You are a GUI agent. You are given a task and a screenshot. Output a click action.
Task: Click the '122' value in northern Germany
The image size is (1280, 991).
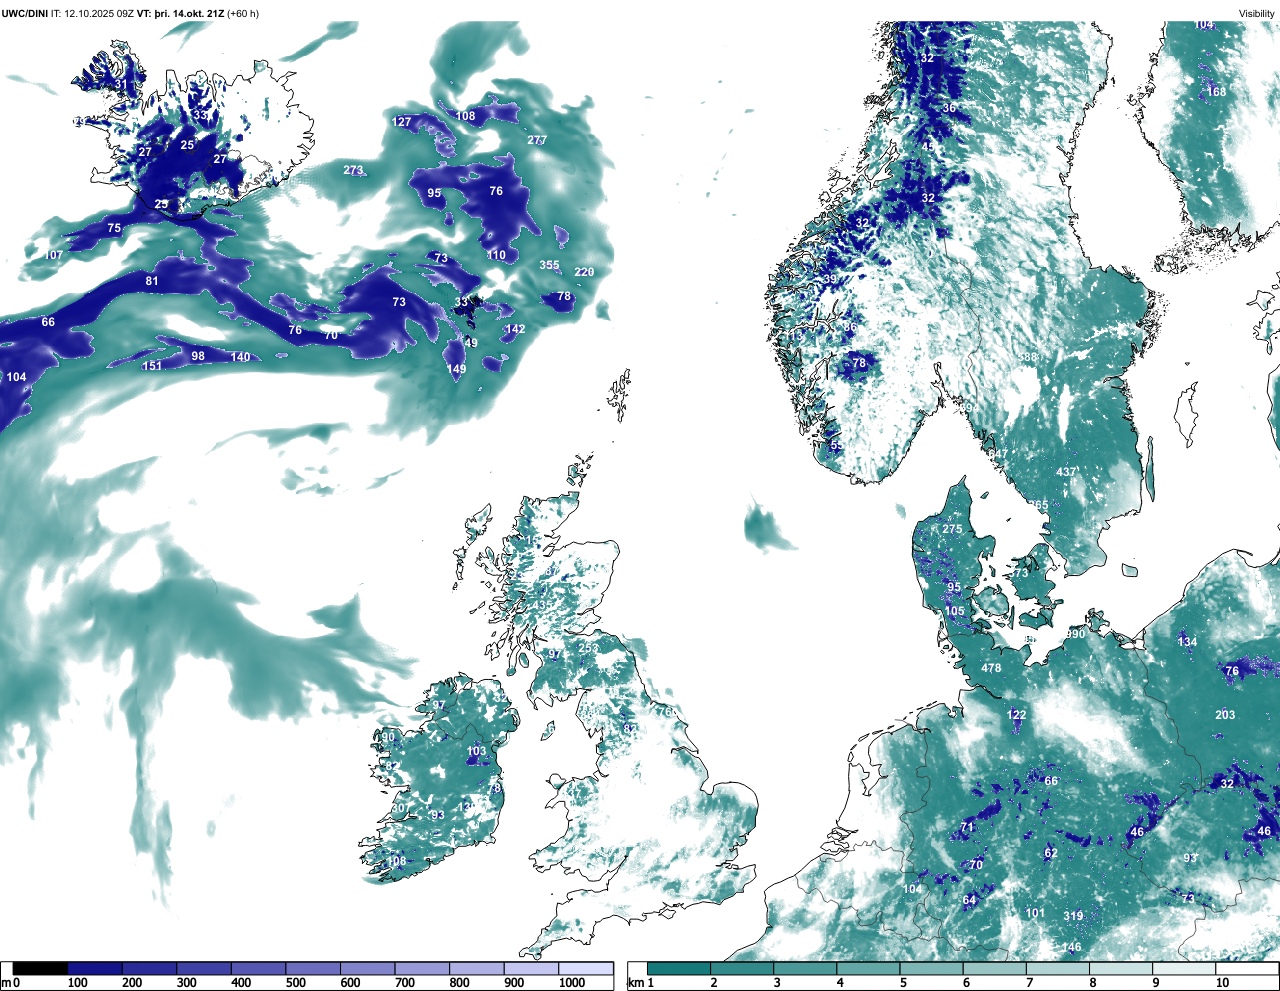(1016, 715)
